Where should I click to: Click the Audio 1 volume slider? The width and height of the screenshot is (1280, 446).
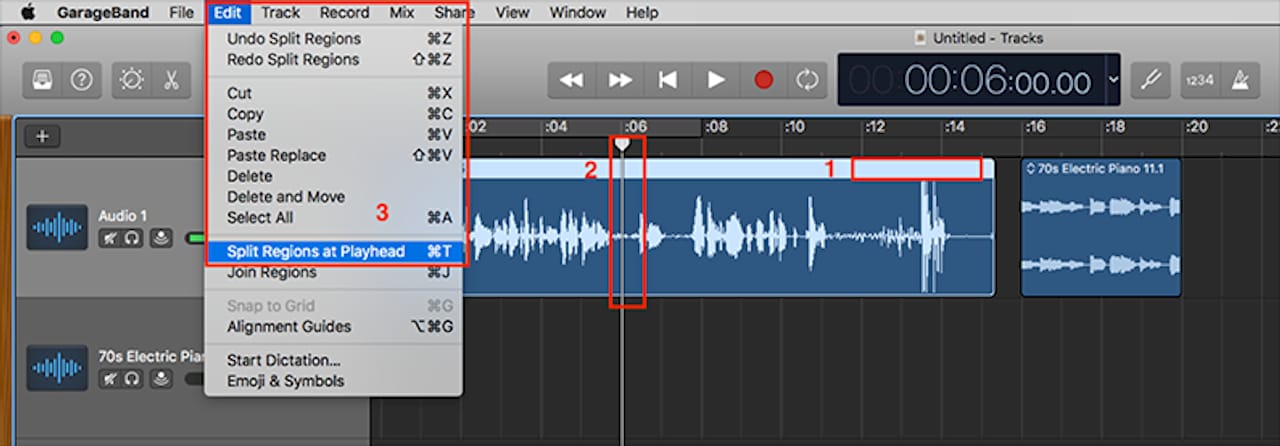(196, 238)
